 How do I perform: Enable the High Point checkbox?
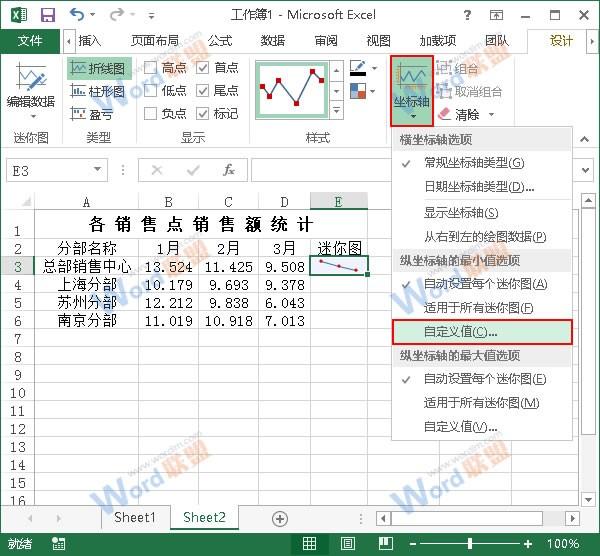click(150, 68)
